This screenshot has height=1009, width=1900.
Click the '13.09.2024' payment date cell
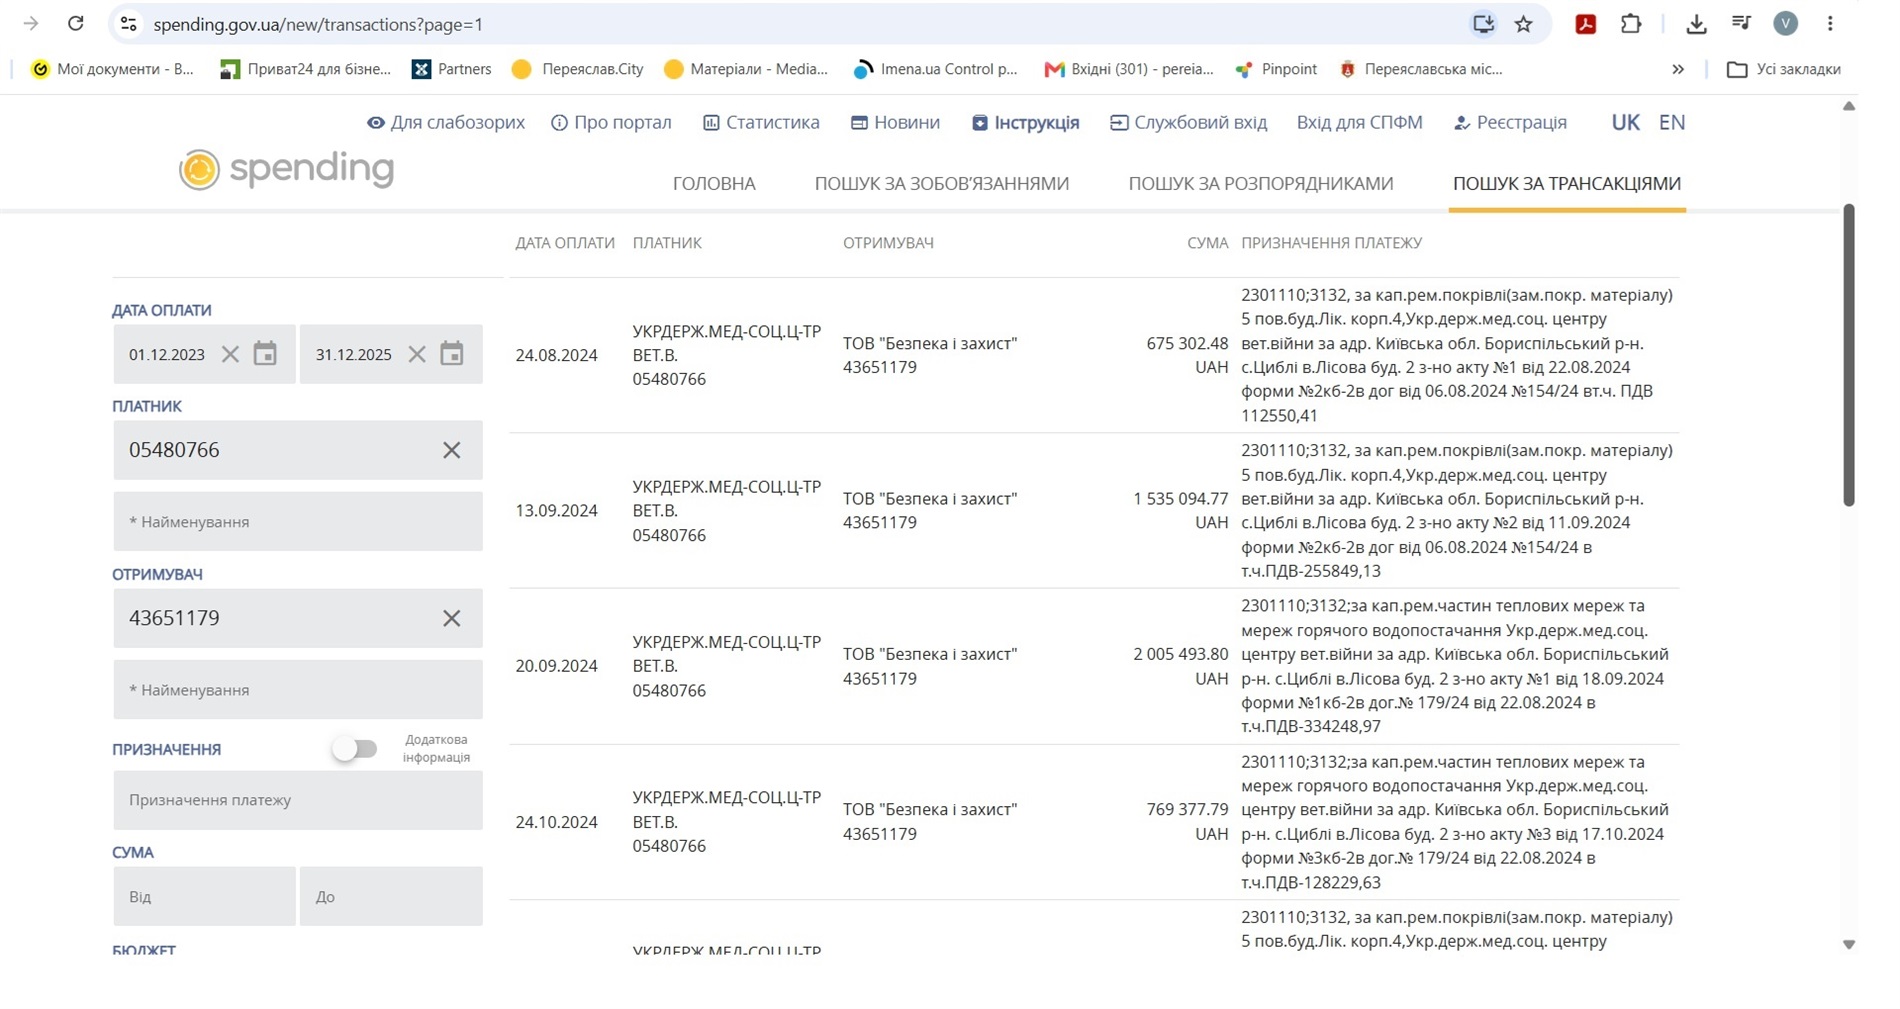click(556, 510)
